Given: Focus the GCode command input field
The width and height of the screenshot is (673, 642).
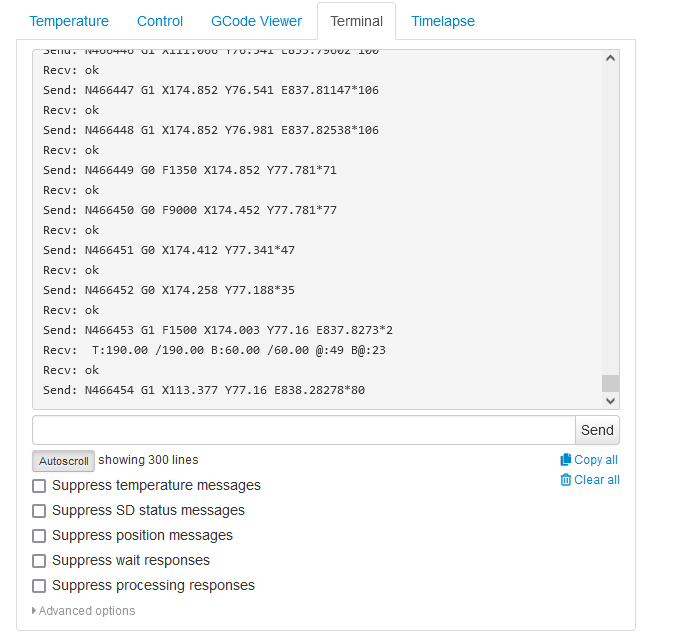Looking at the screenshot, I should [304, 430].
